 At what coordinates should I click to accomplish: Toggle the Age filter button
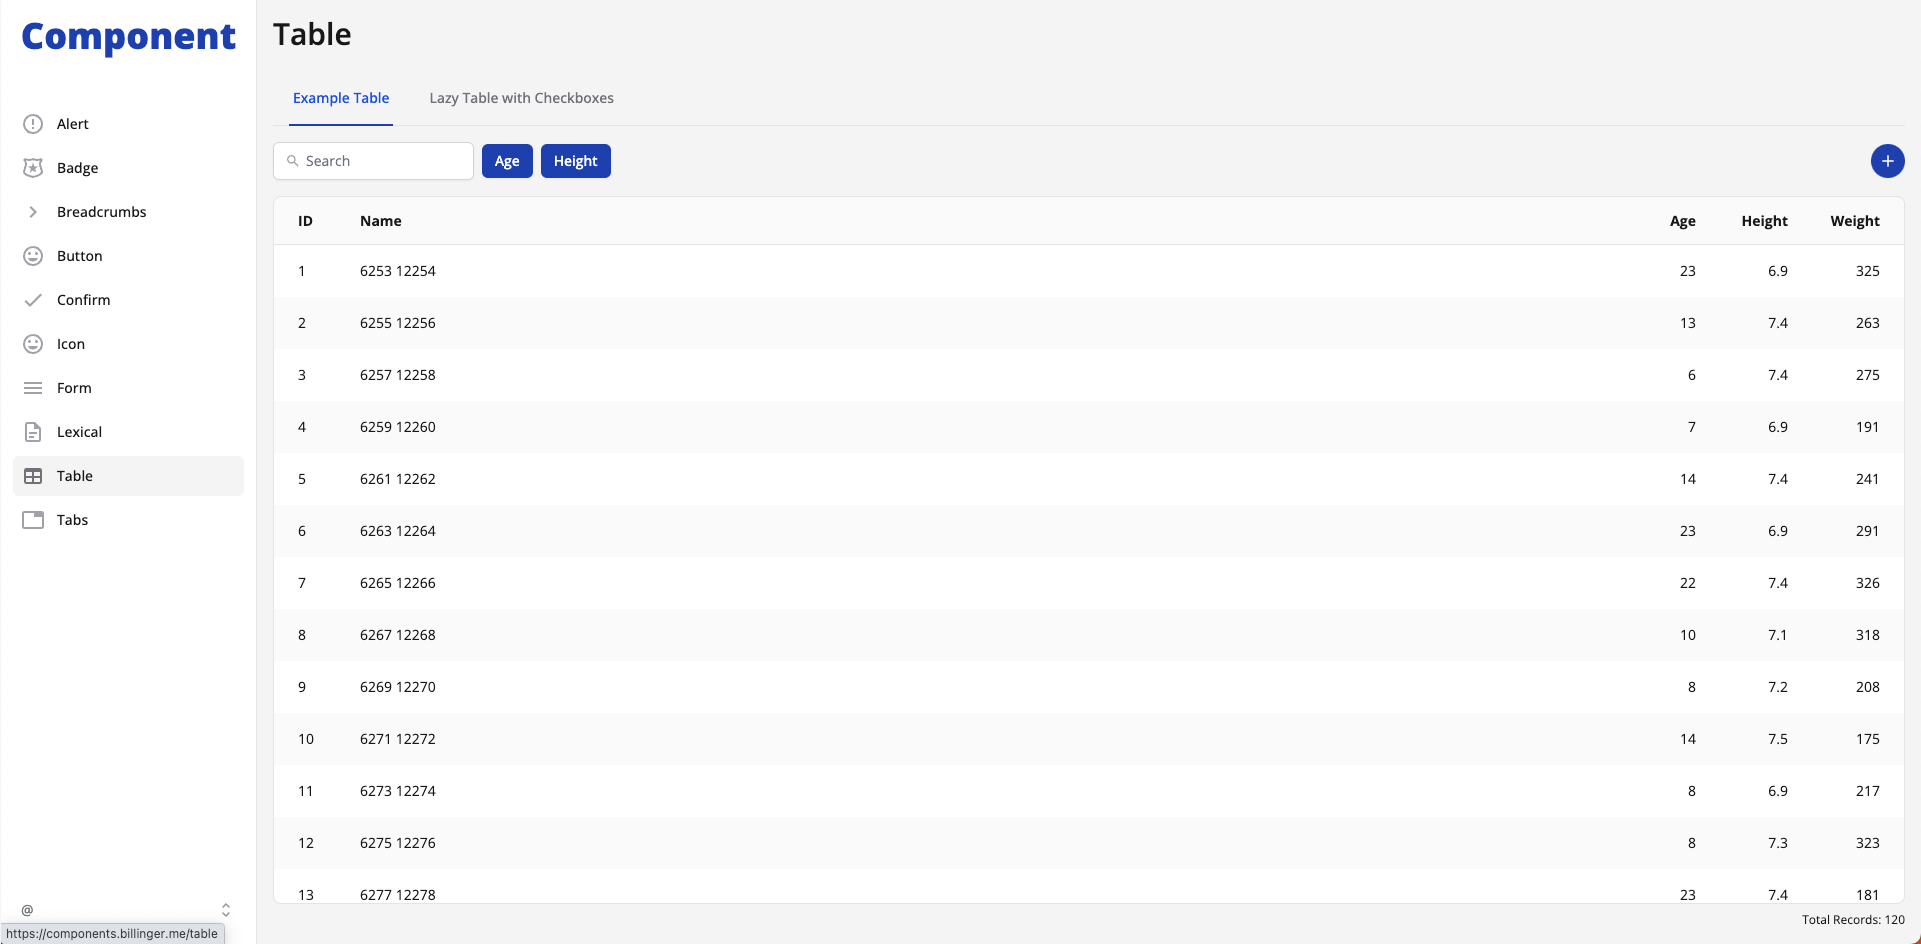click(507, 161)
